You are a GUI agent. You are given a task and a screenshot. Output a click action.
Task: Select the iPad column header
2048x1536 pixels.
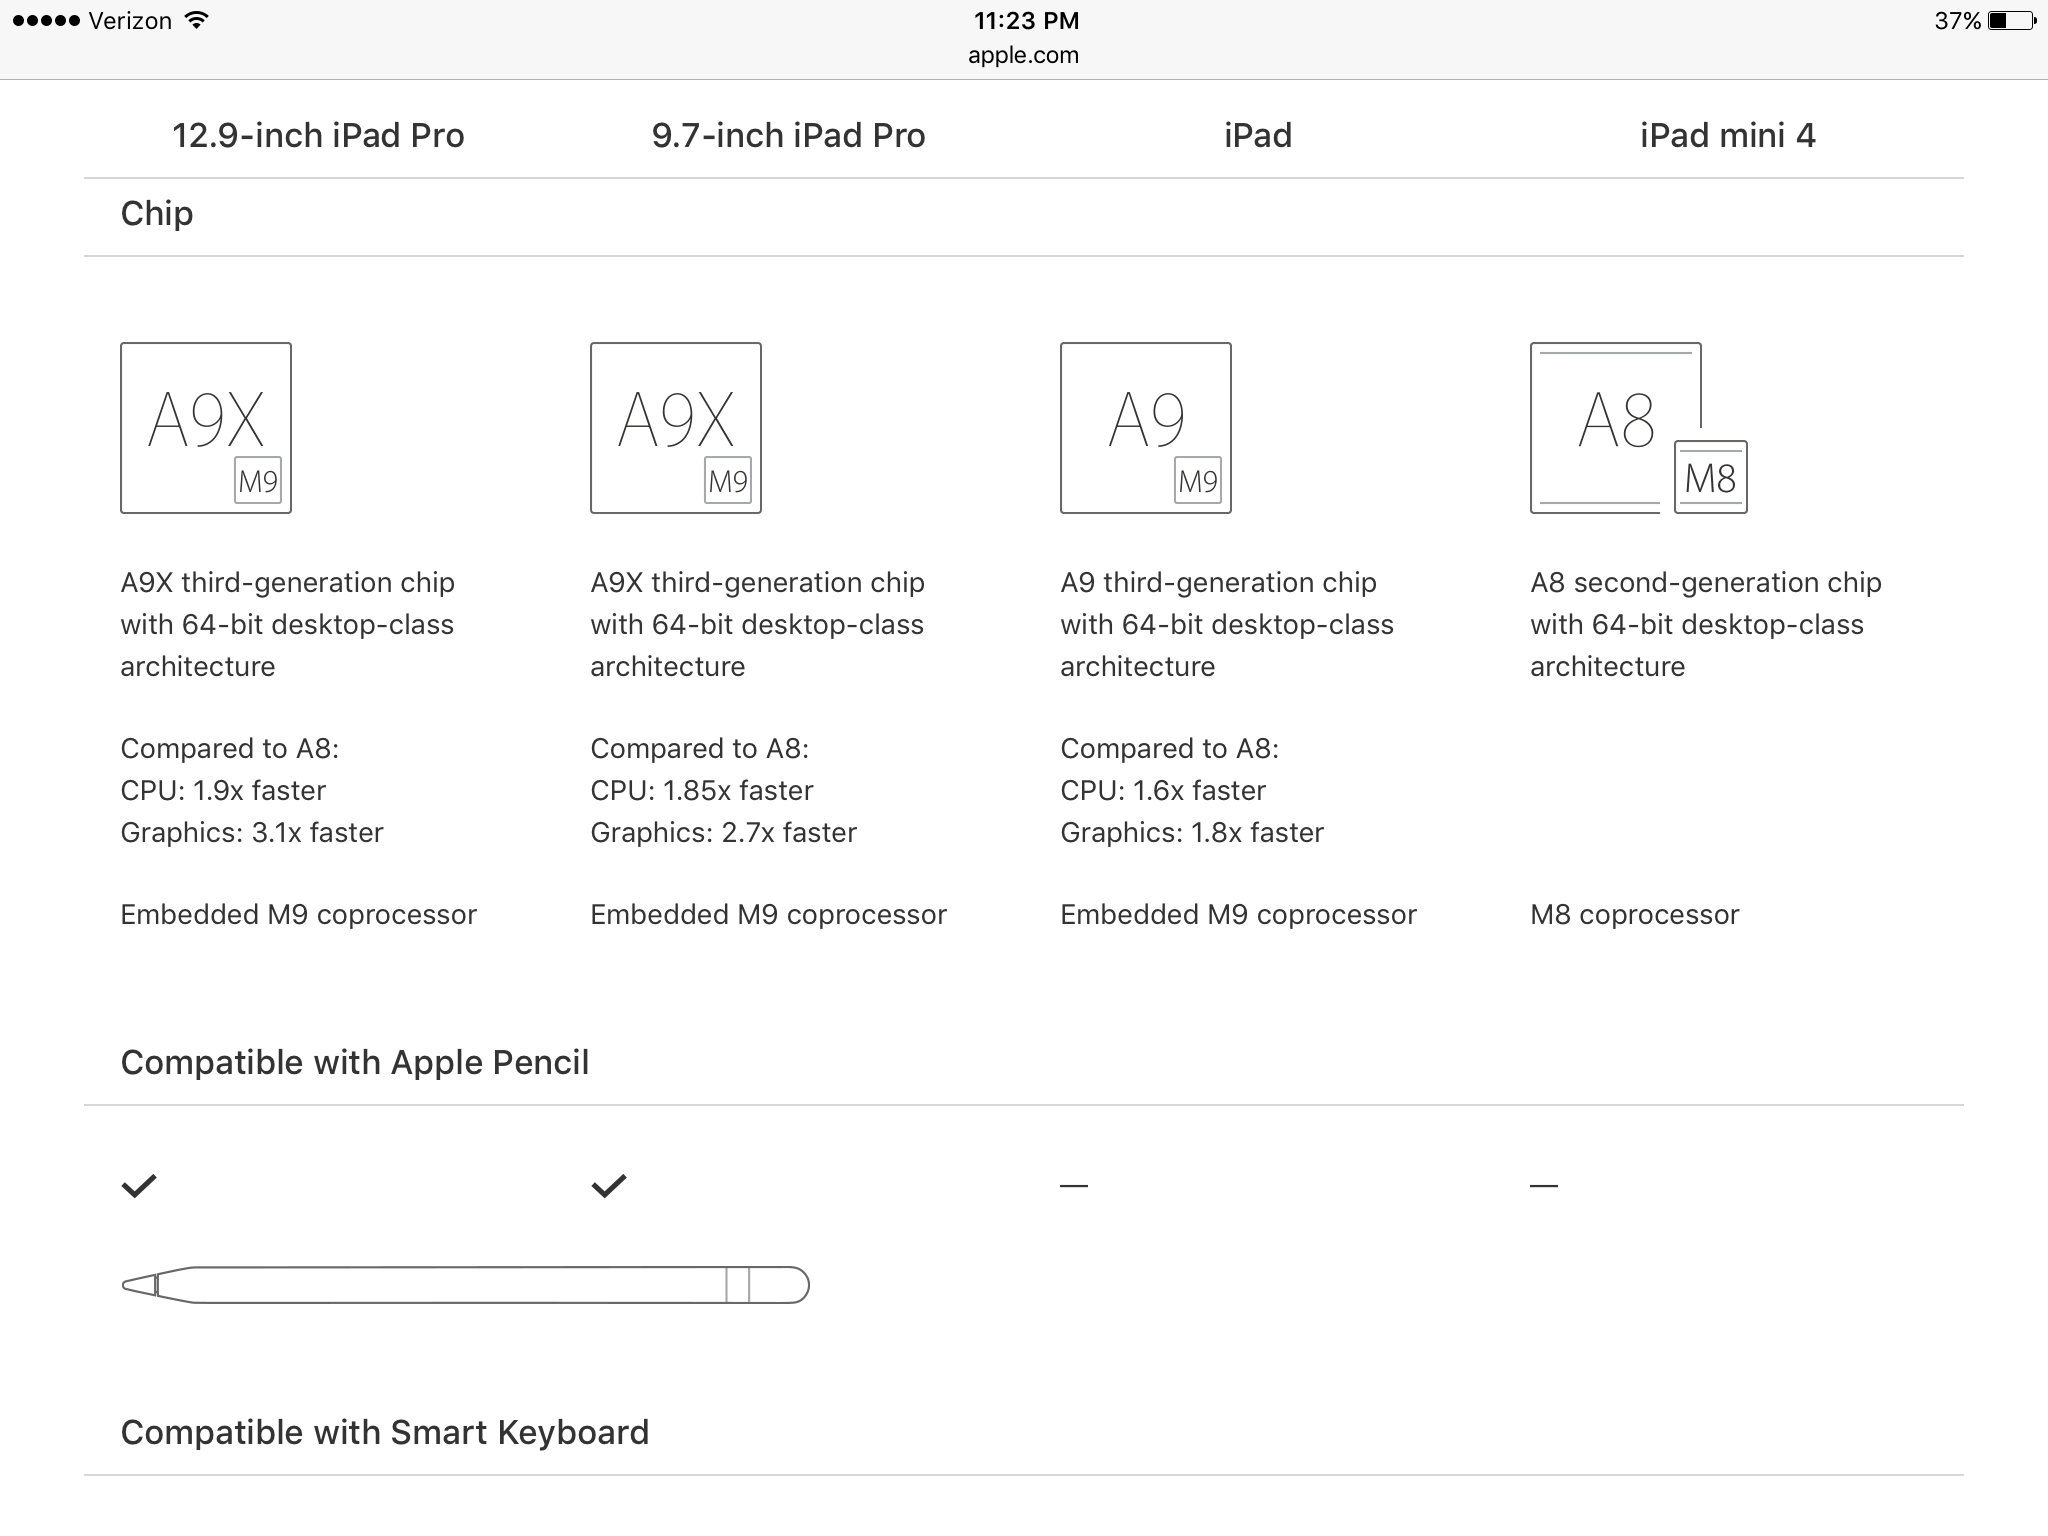(1258, 135)
